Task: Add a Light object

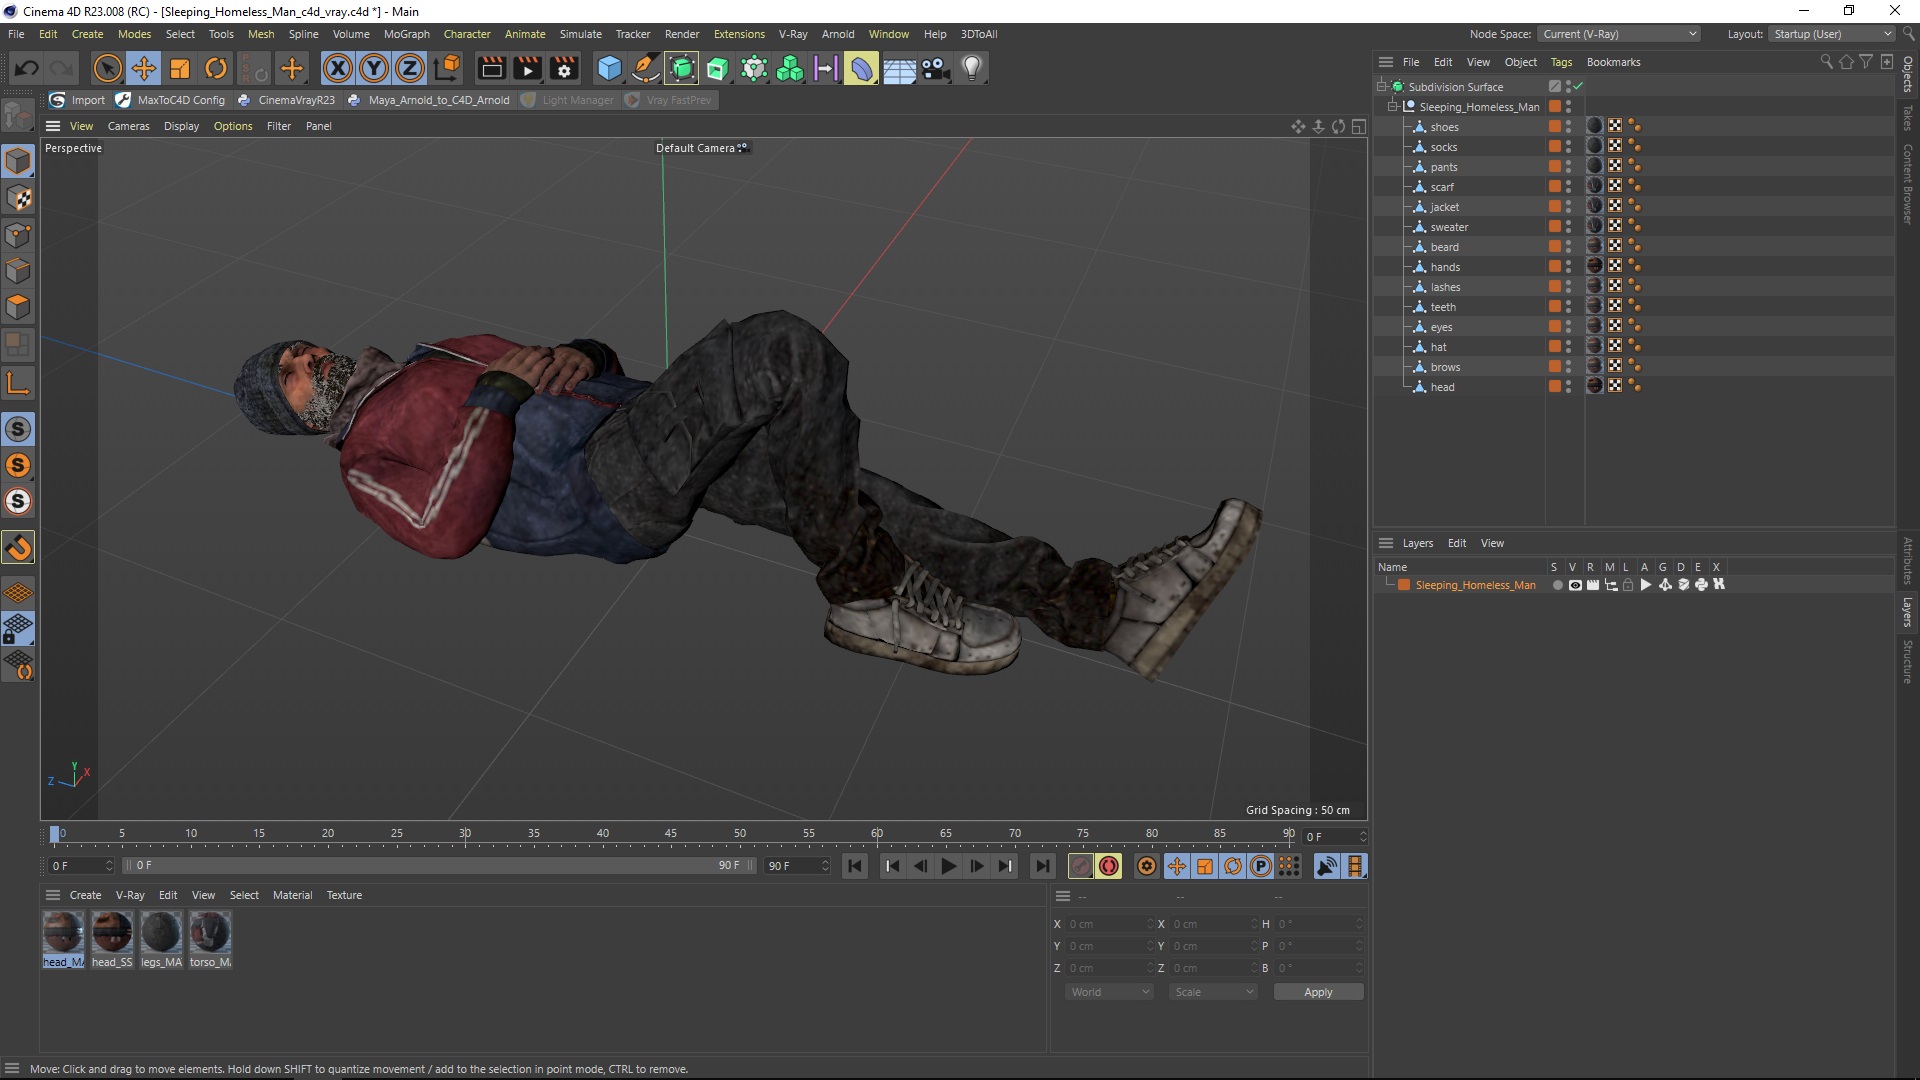Action: click(972, 68)
